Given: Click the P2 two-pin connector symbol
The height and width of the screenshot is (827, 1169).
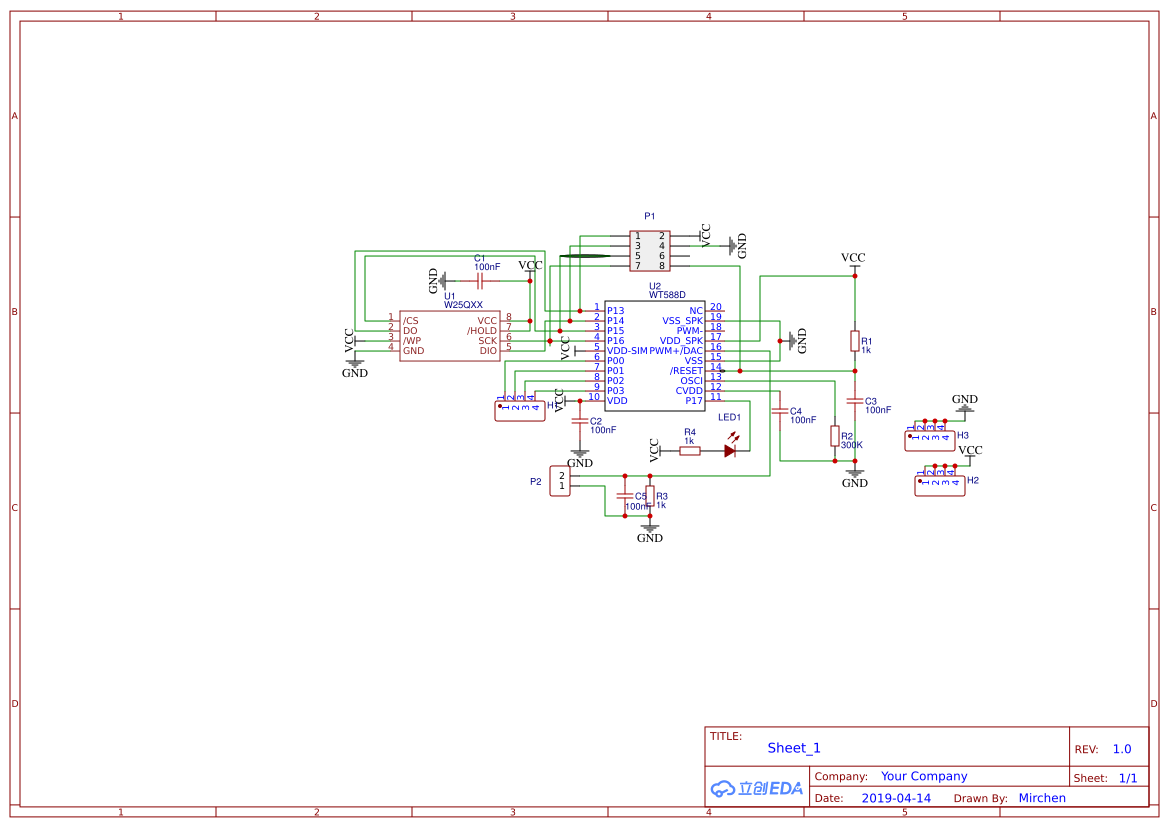Looking at the screenshot, I should [560, 481].
